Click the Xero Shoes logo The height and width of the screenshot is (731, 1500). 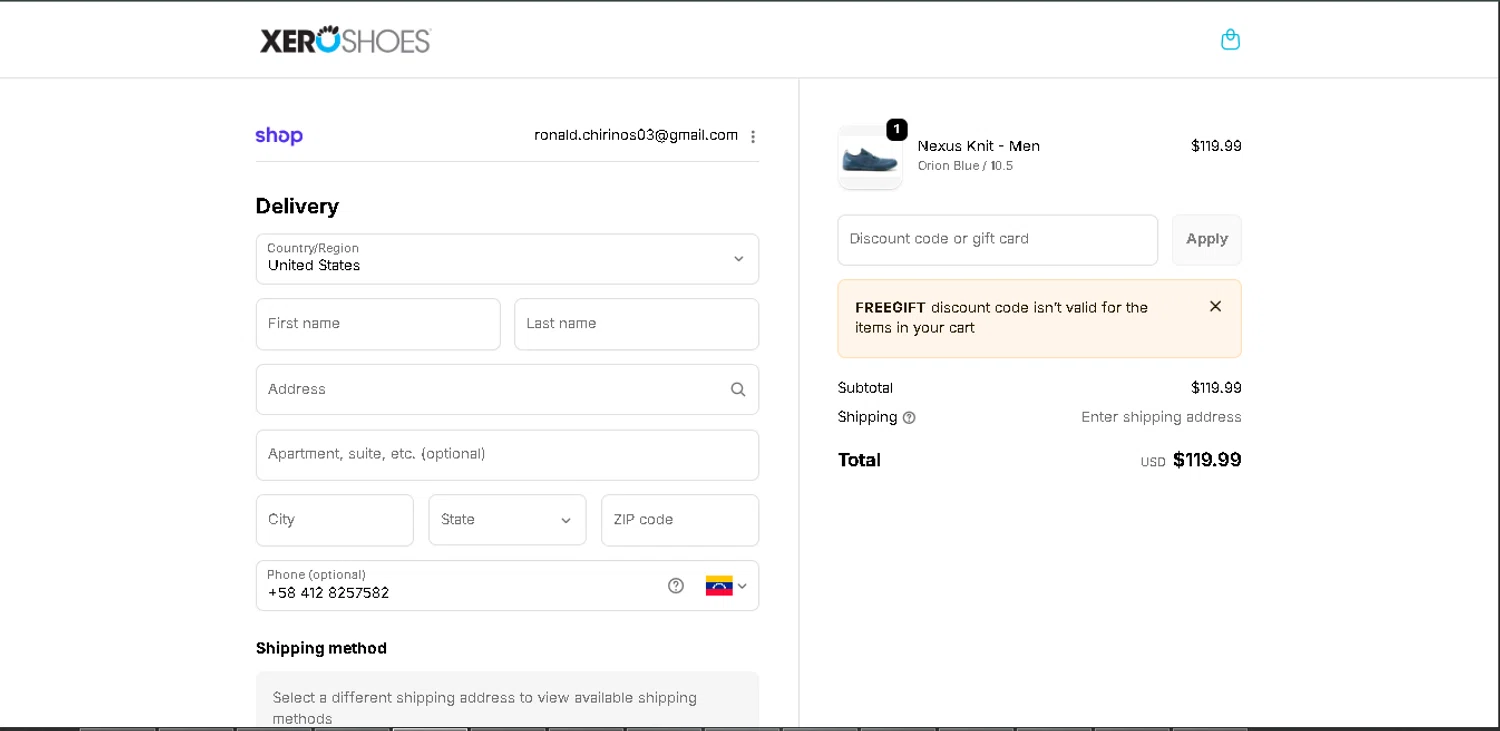(345, 40)
